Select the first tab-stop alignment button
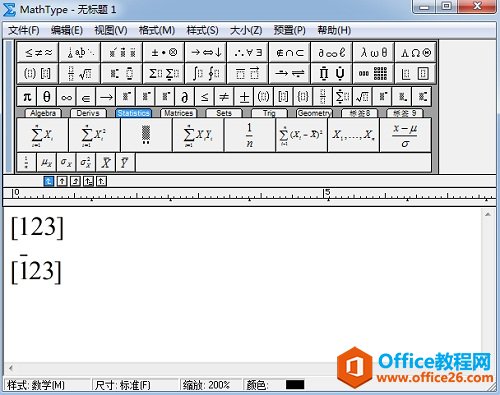 click(49, 181)
